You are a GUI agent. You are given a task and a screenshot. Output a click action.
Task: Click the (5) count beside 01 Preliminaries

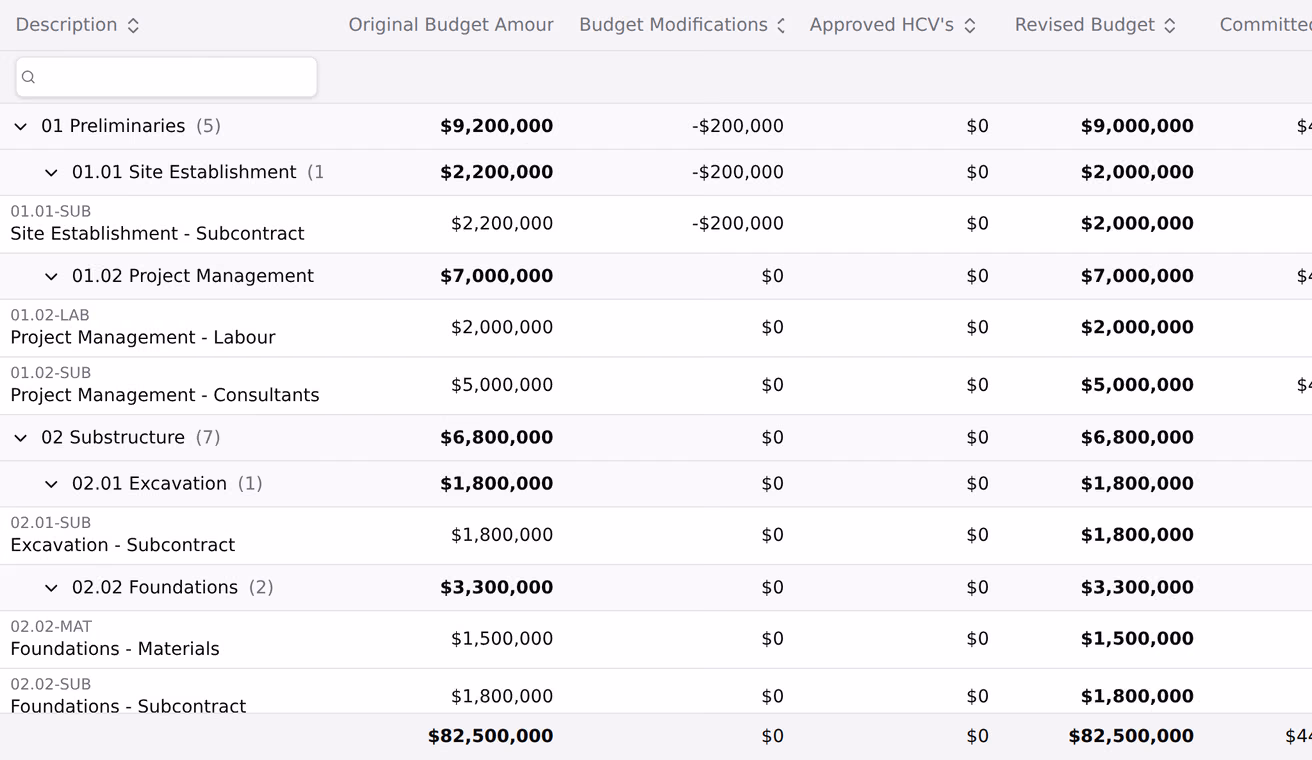pyautogui.click(x=208, y=127)
